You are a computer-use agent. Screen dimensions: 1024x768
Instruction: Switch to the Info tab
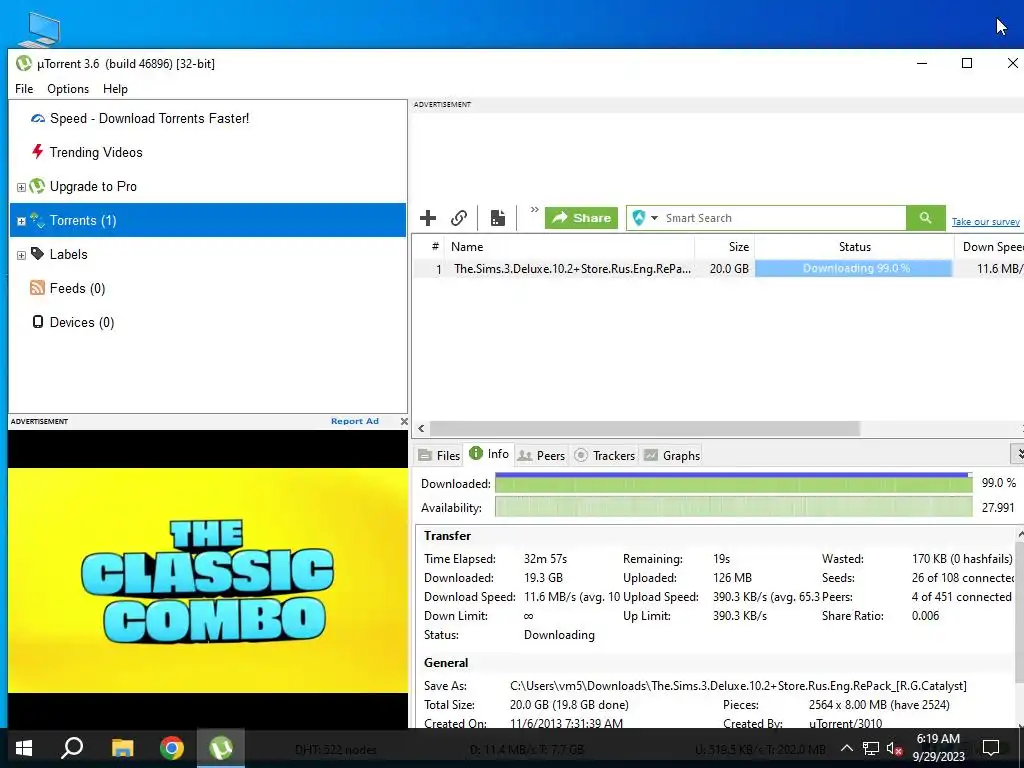click(x=489, y=454)
